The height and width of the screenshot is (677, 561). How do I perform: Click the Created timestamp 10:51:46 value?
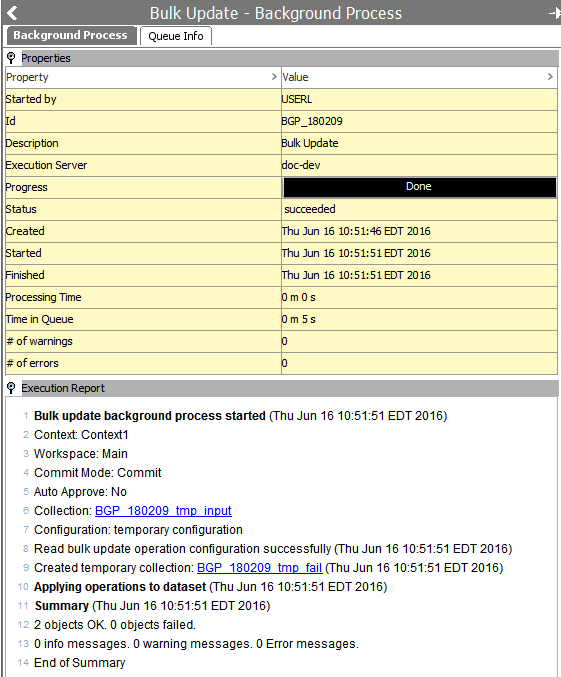tap(356, 231)
